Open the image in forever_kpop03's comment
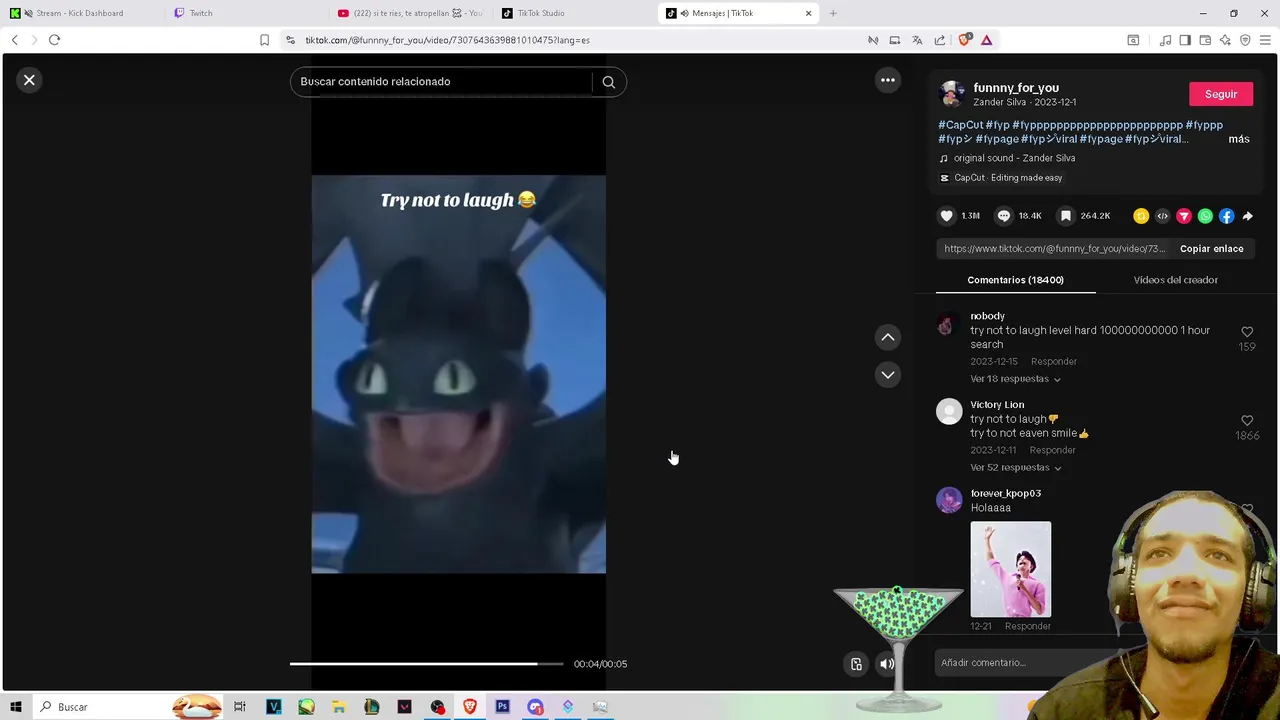Screen dimensions: 1280x720 tap(1010, 569)
